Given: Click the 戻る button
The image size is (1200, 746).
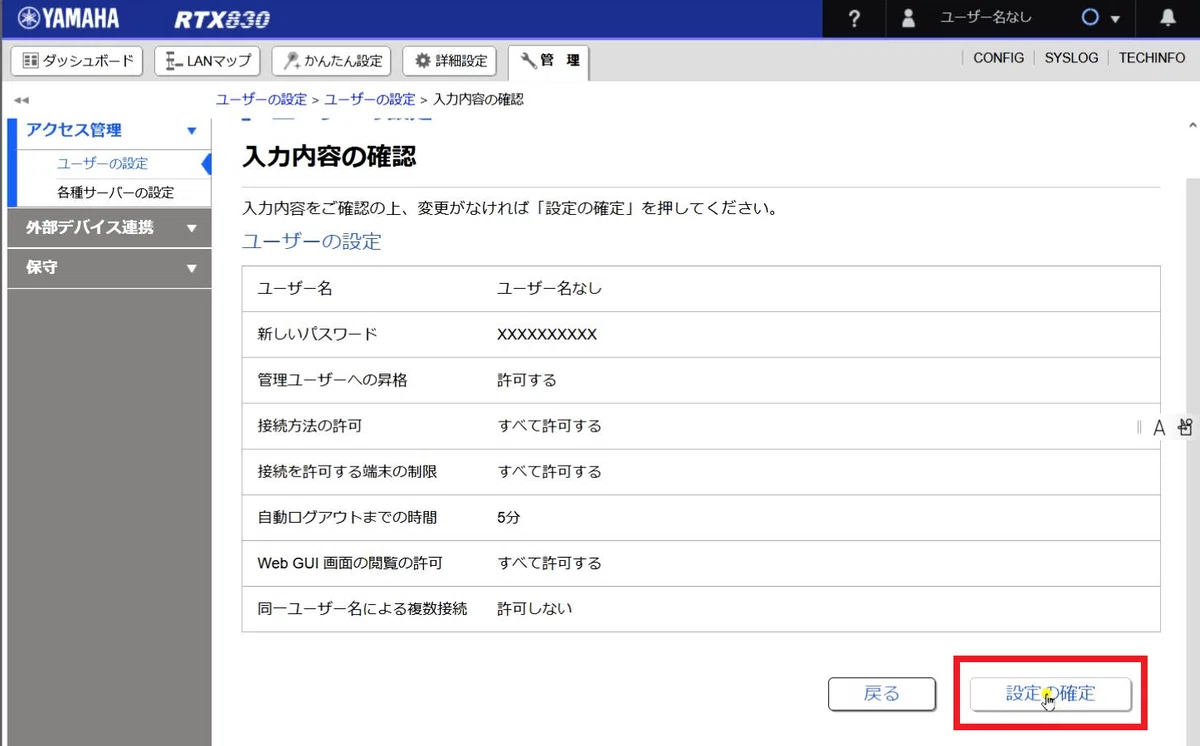Looking at the screenshot, I should tap(881, 694).
